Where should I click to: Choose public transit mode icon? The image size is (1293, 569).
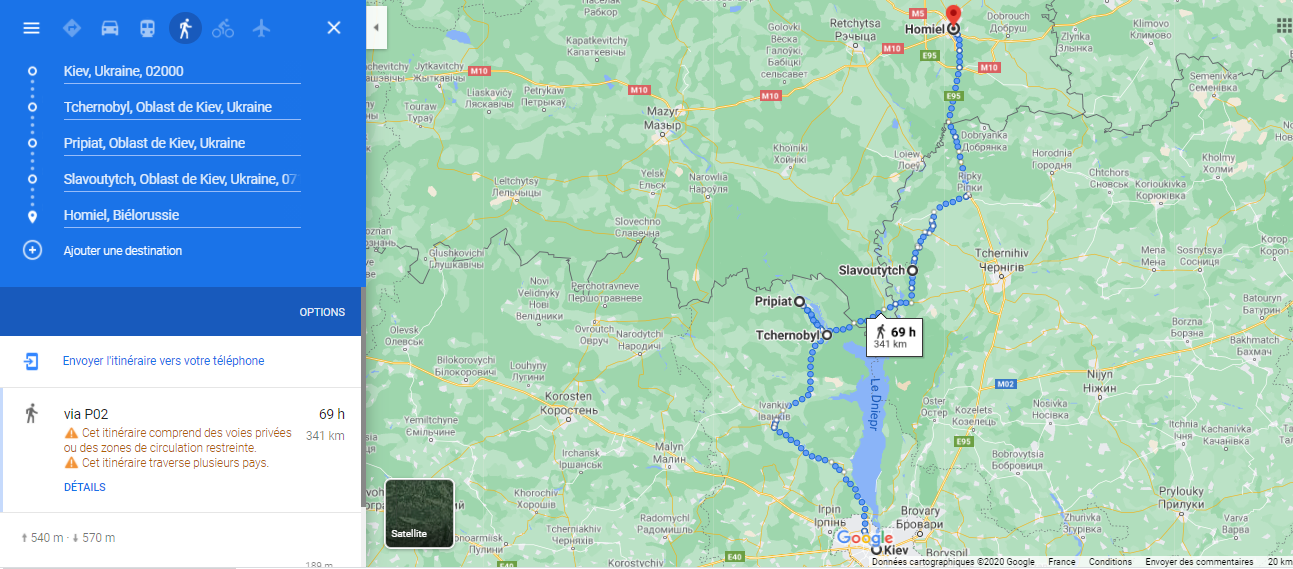[x=147, y=28]
